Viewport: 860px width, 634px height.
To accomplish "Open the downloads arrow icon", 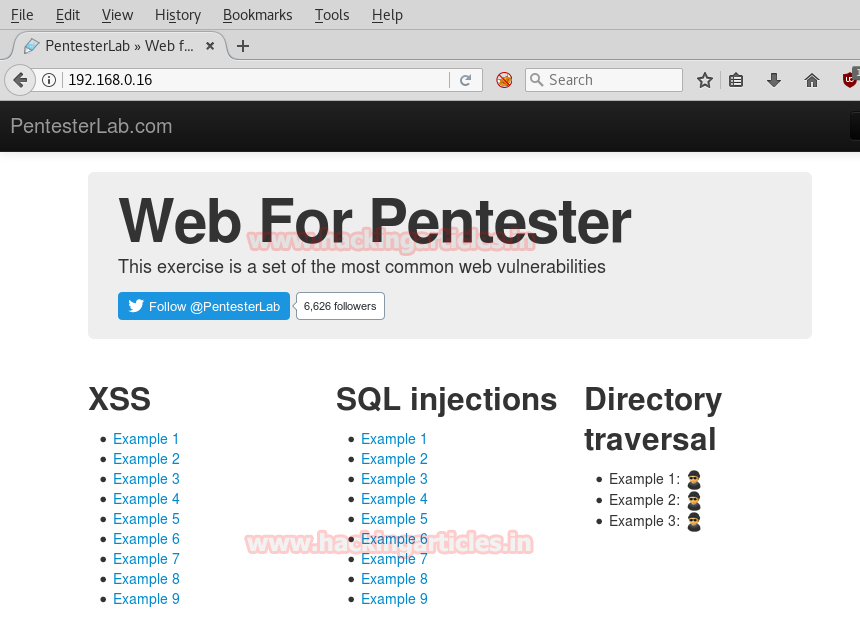I will [773, 80].
